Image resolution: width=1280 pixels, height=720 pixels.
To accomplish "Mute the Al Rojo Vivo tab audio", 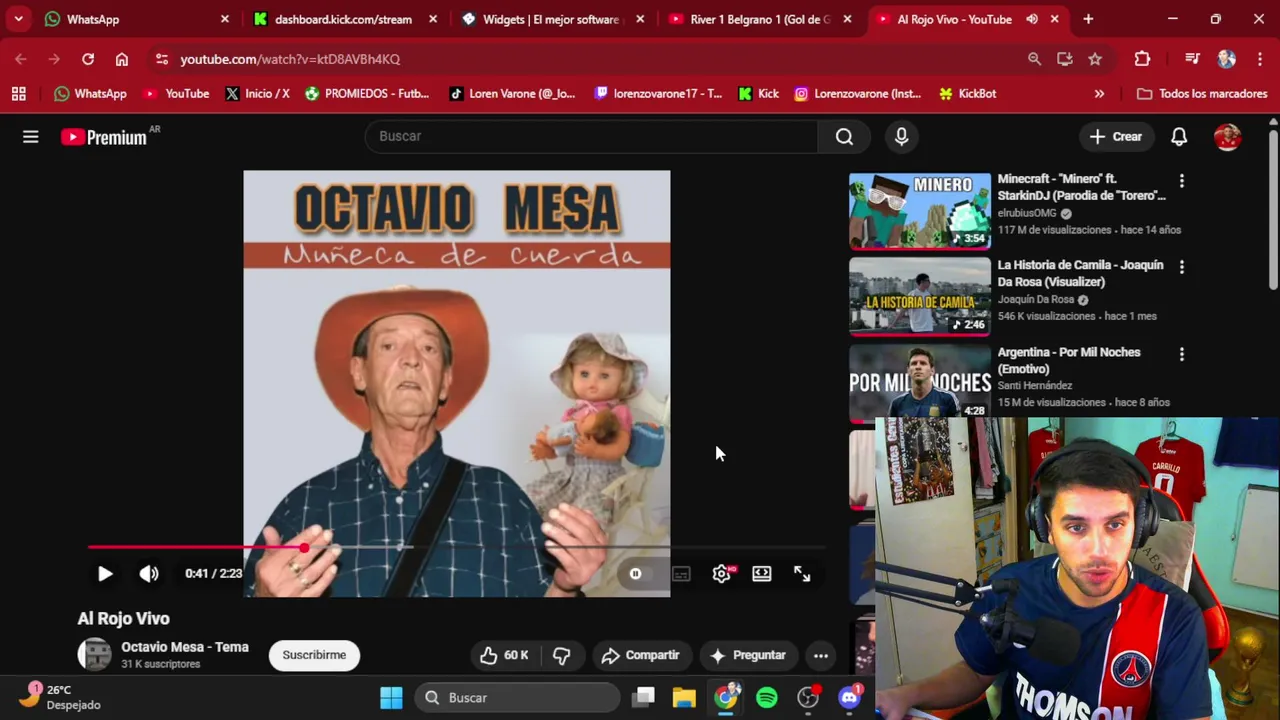I will pos(1032,19).
